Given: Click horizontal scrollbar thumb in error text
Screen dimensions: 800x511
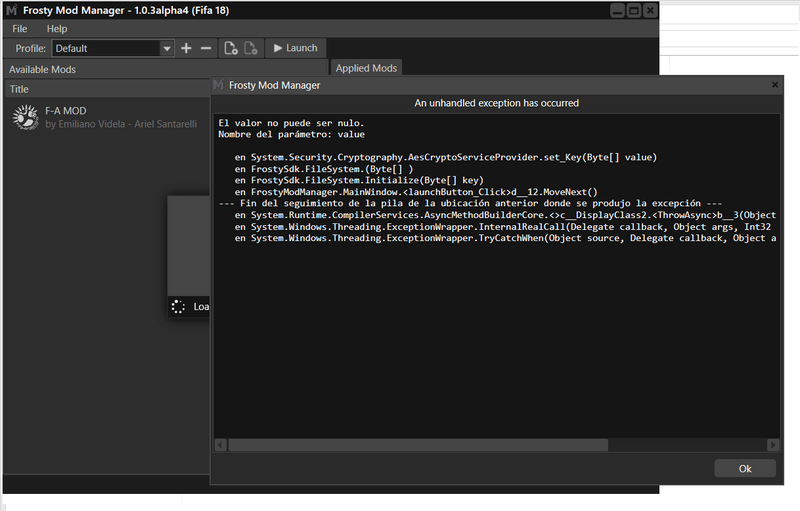Looking at the screenshot, I should [x=418, y=445].
